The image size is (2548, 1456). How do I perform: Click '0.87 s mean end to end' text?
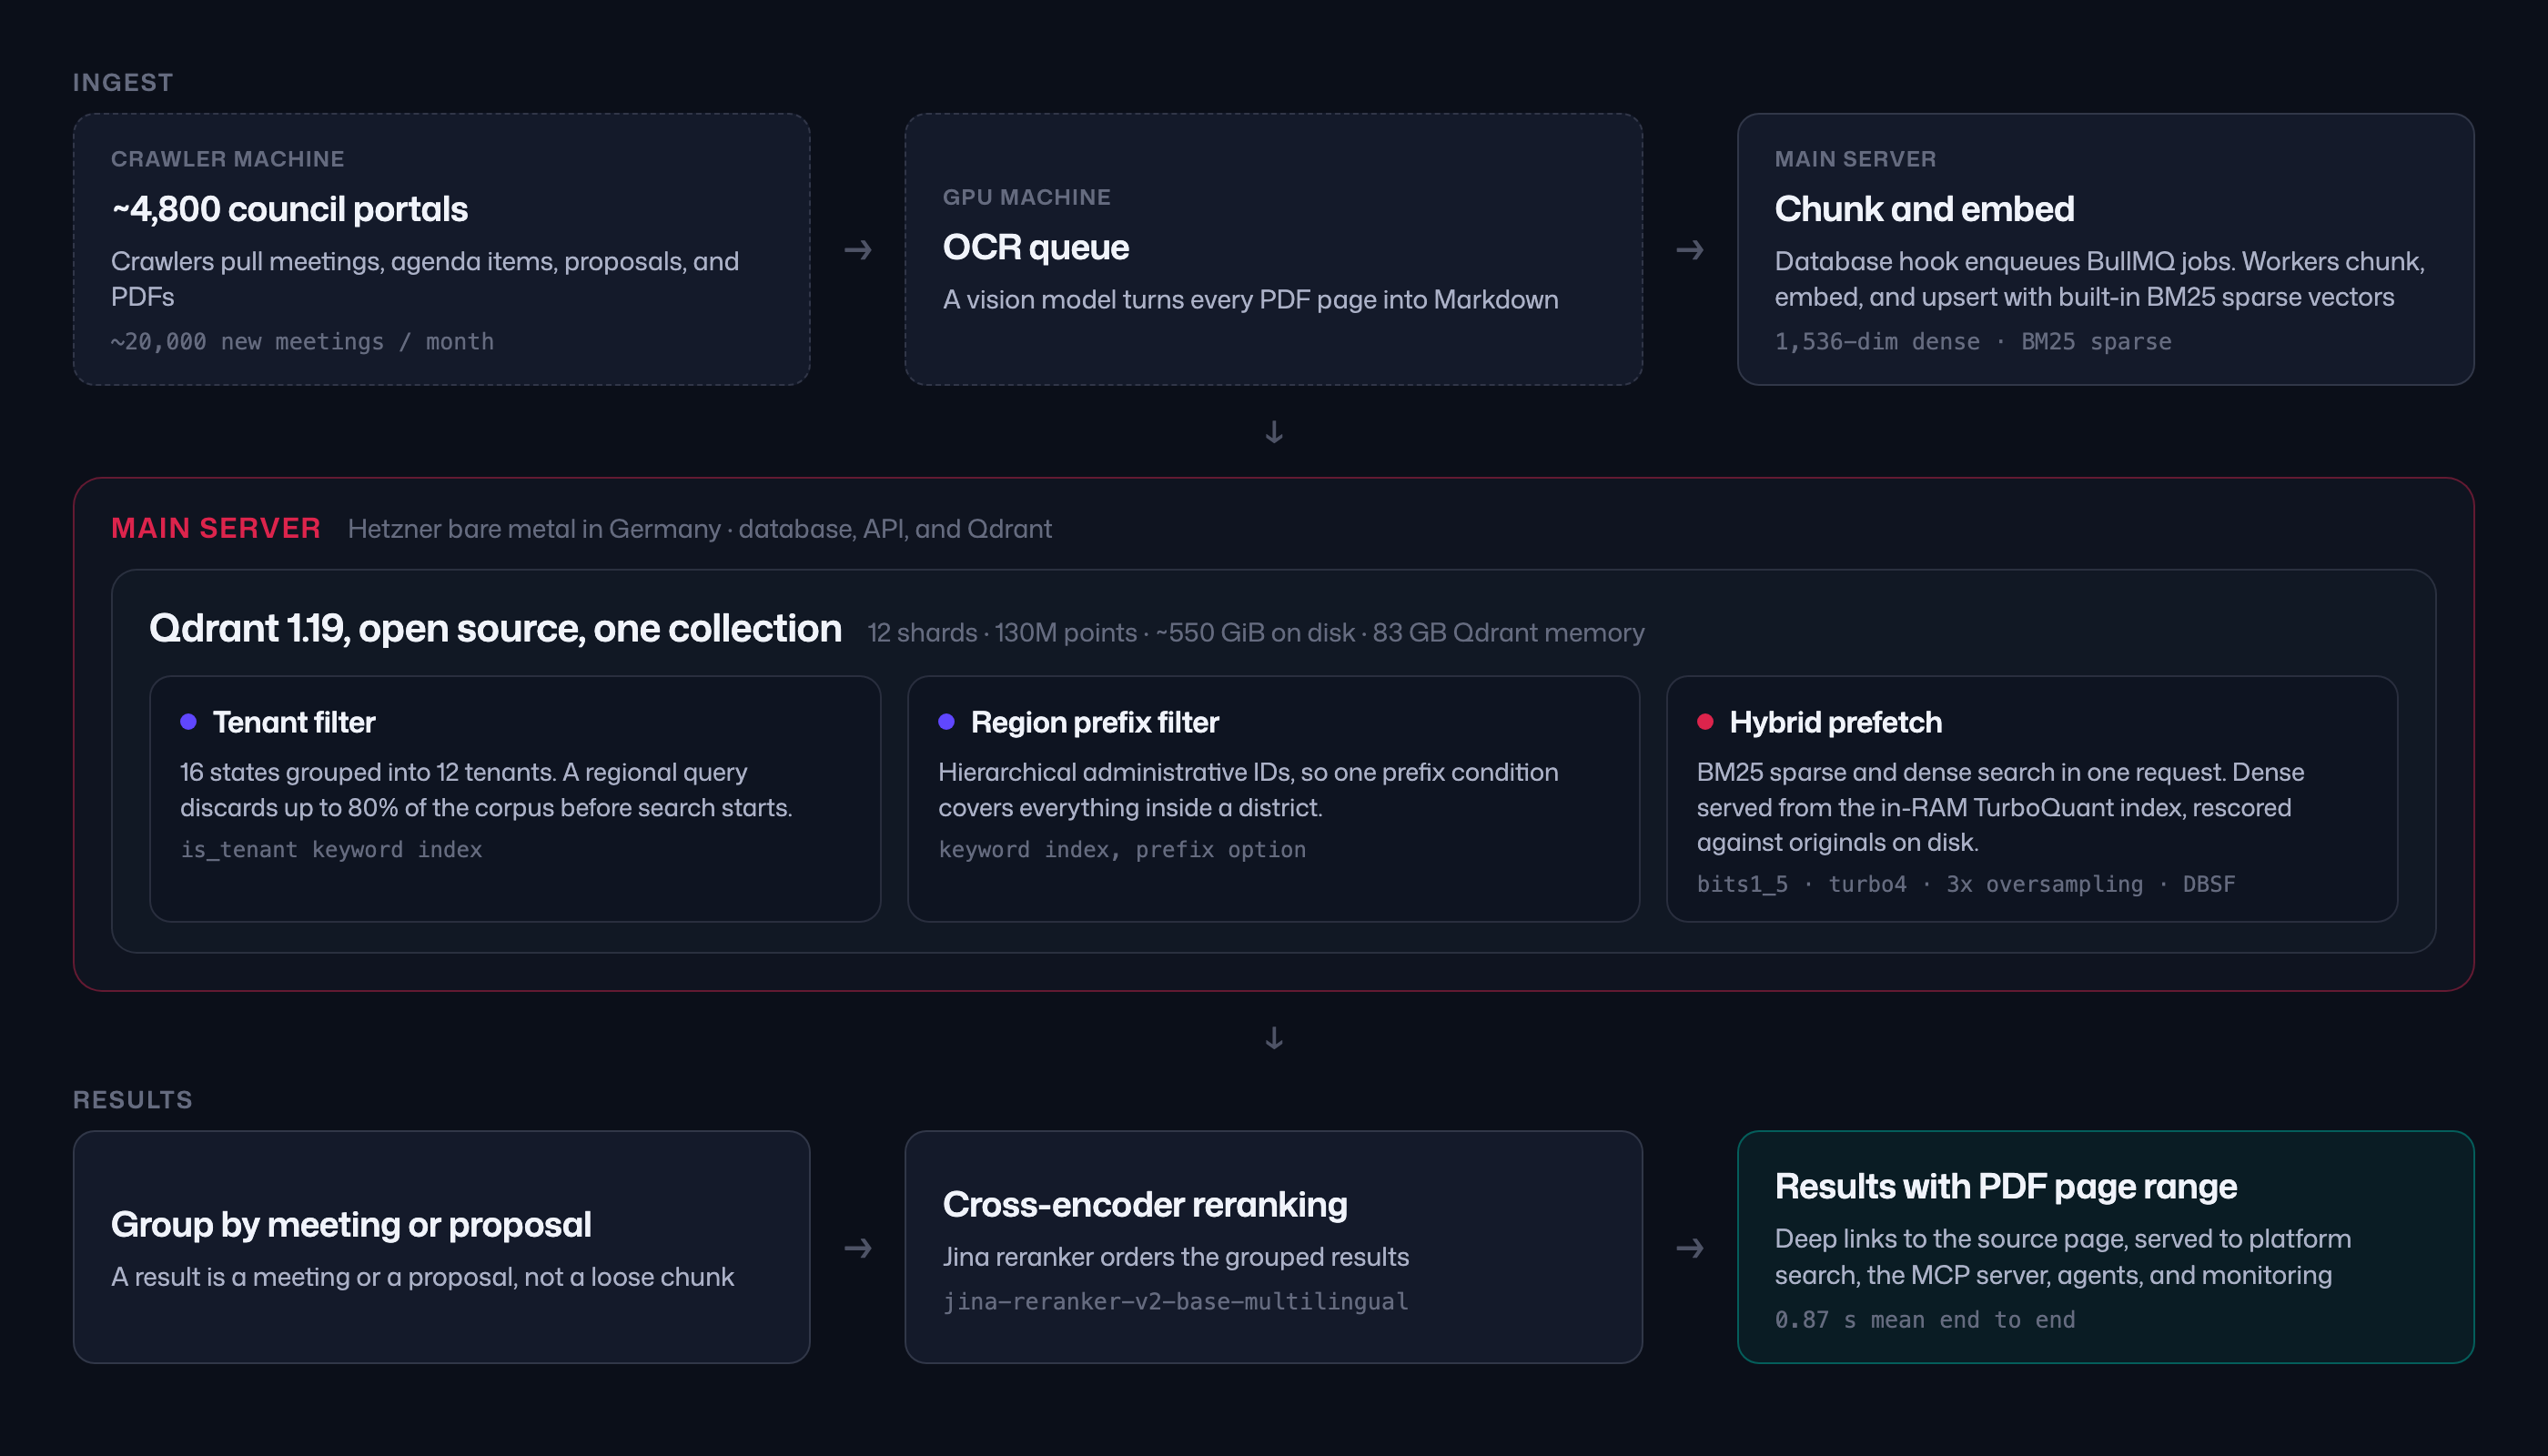coord(1924,1320)
